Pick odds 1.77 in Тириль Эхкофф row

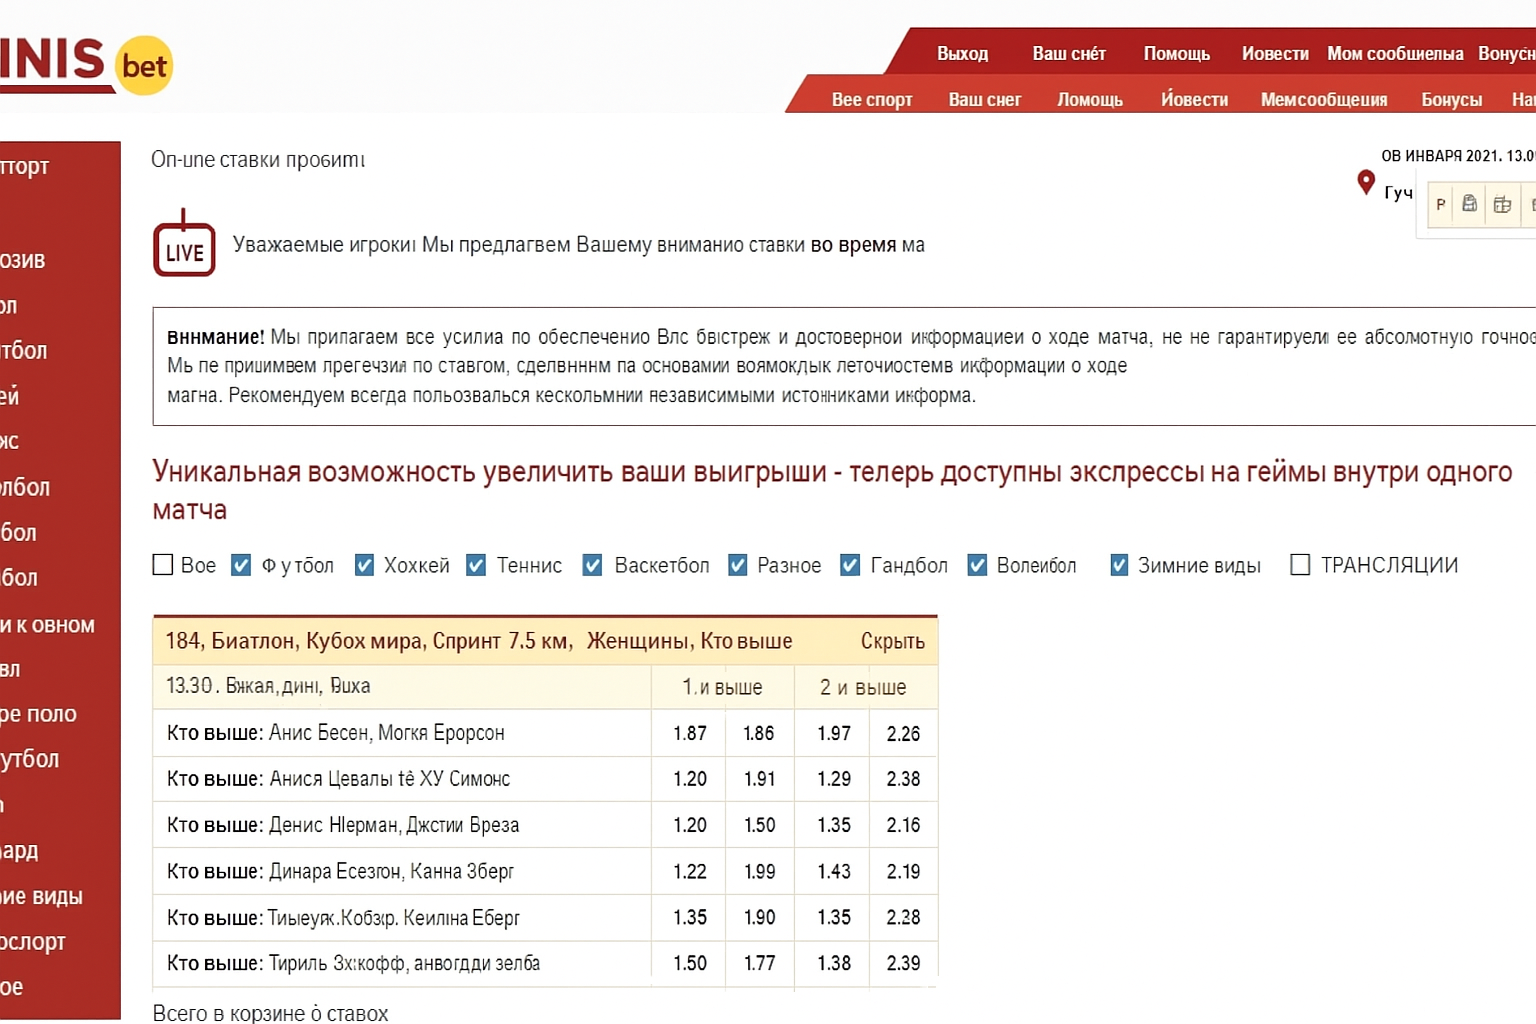(759, 963)
